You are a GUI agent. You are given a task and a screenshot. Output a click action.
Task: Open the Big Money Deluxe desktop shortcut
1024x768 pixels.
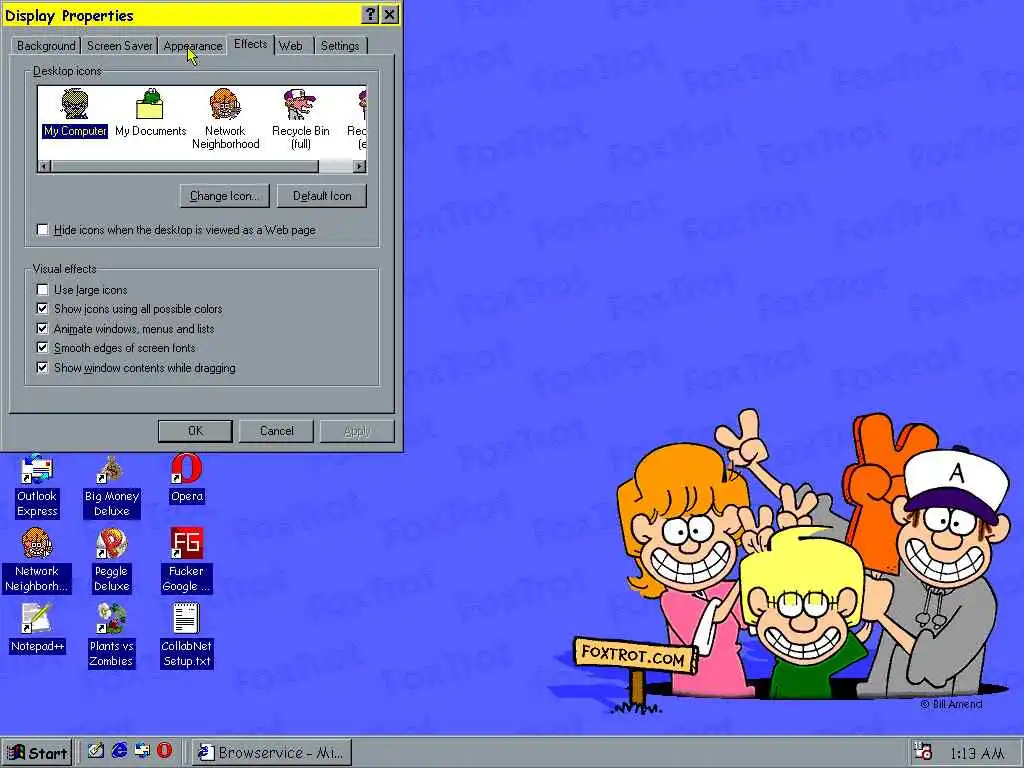tap(112, 487)
